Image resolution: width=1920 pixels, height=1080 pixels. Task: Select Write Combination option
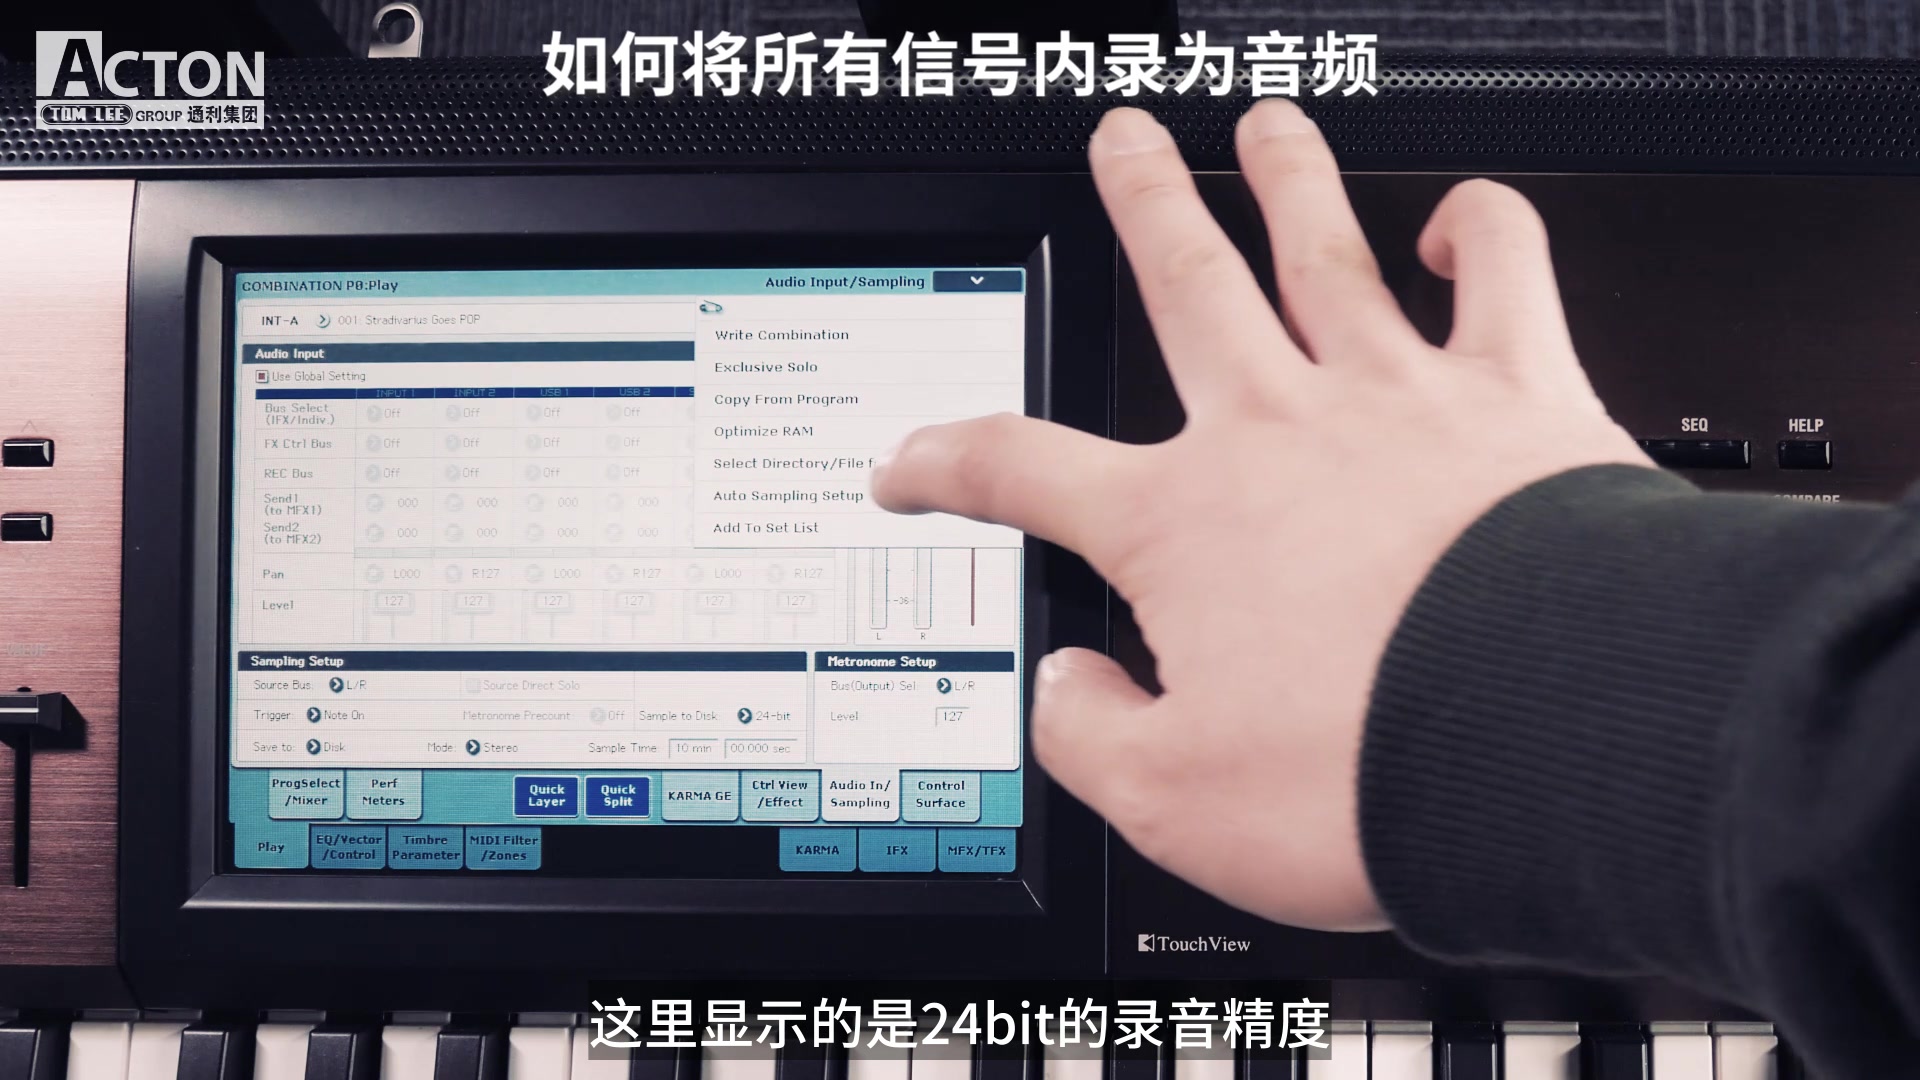[x=781, y=334]
